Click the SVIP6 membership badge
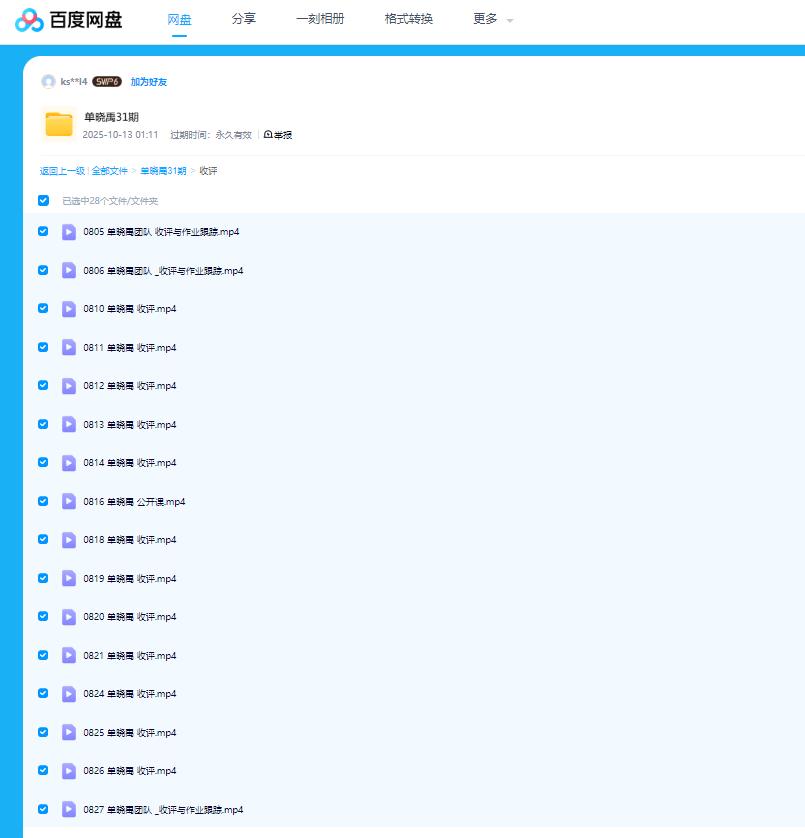This screenshot has height=838, width=805. pyautogui.click(x=107, y=82)
